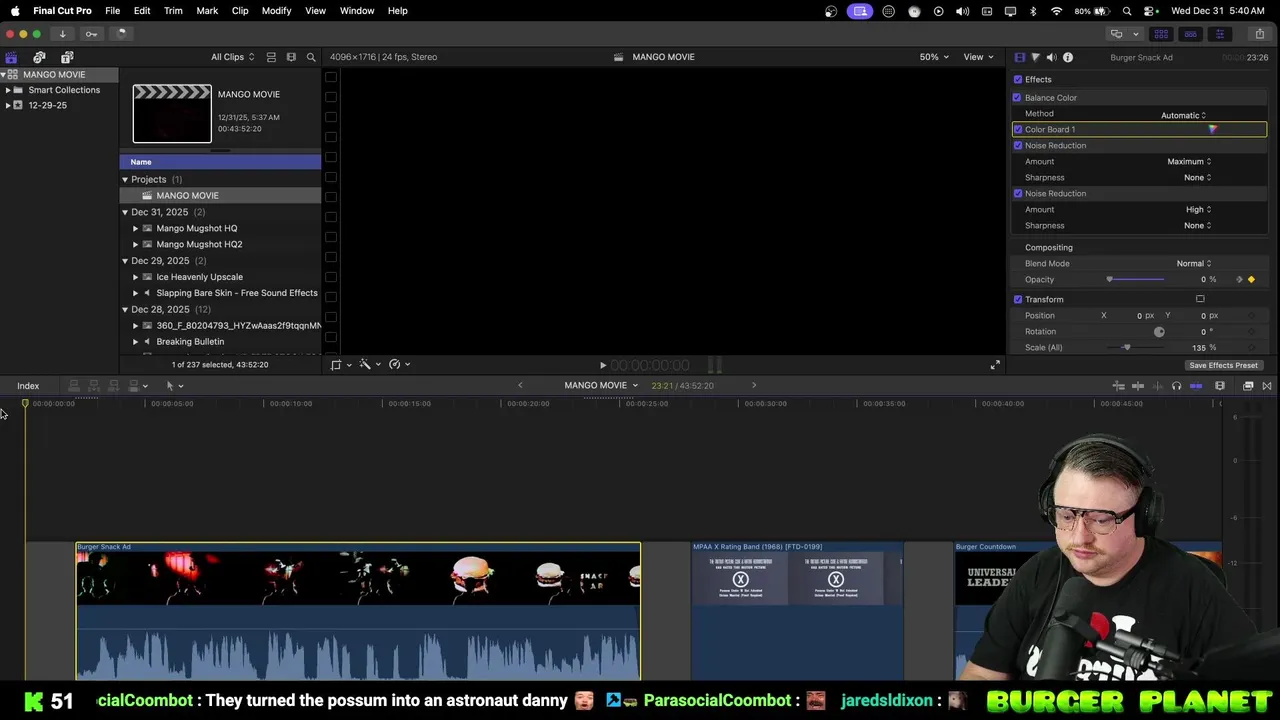Expand the 12-29-25 event
This screenshot has width=1280, height=720.
8,105
